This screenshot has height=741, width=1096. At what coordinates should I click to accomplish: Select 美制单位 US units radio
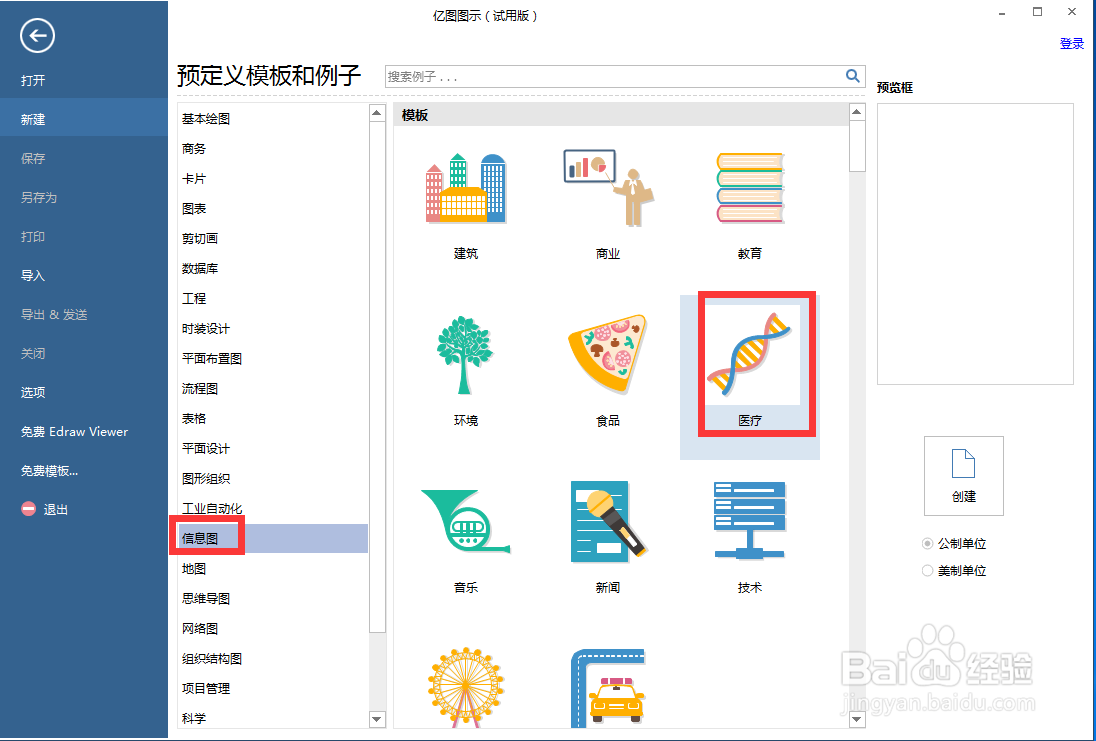(928, 570)
